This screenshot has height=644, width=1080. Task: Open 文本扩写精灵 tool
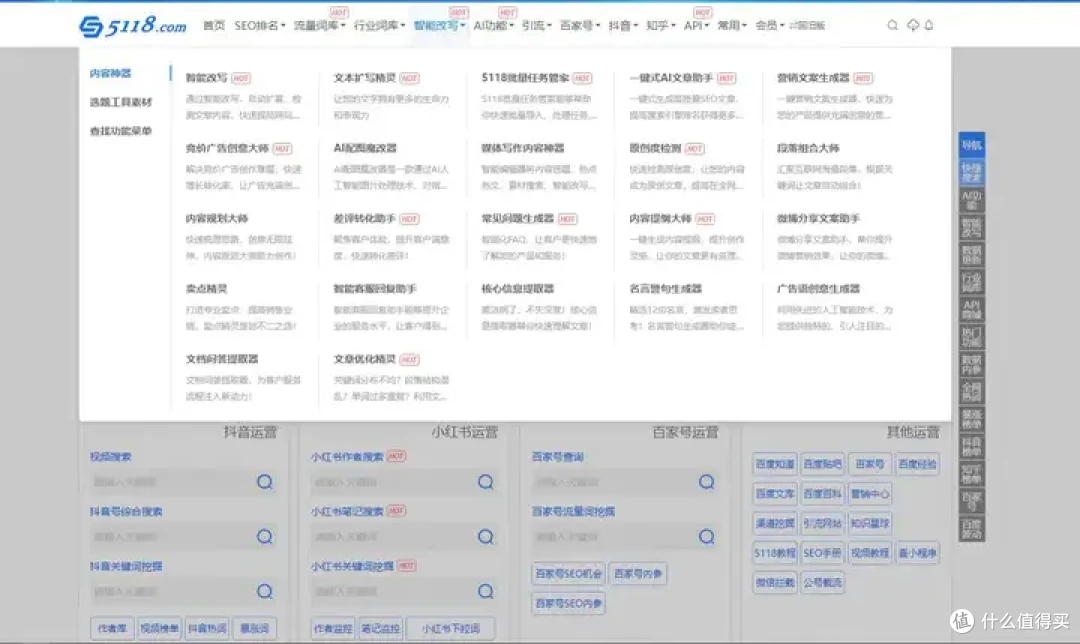point(364,78)
